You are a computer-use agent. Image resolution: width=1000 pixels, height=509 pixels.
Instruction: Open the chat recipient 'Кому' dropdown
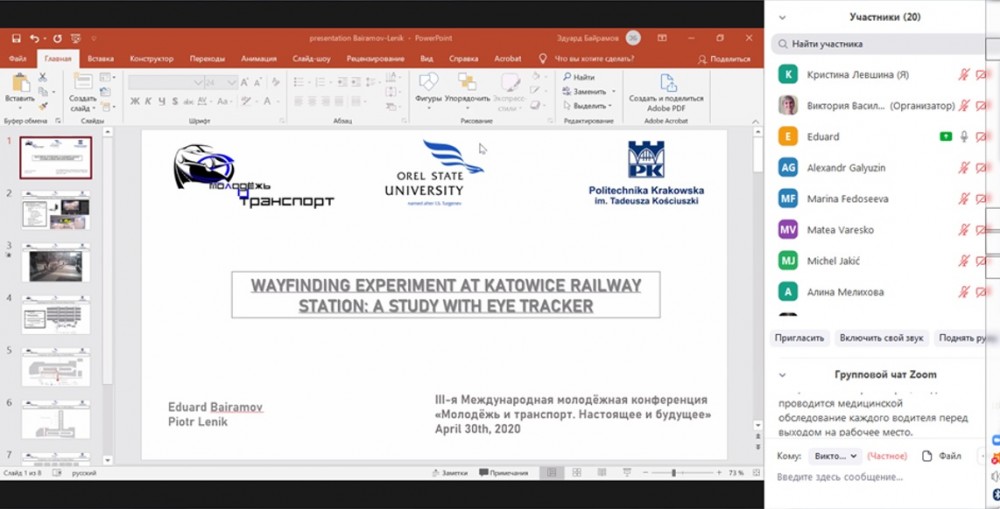point(834,456)
